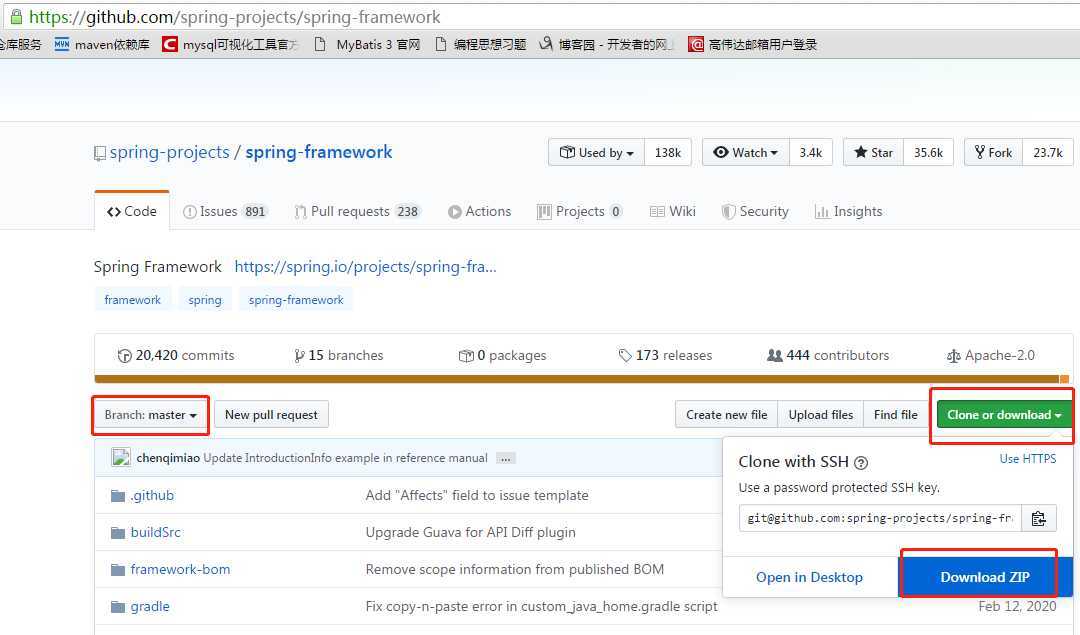Open the 博客园 bookmark icon
This screenshot has height=635, width=1080.
pos(546,44)
